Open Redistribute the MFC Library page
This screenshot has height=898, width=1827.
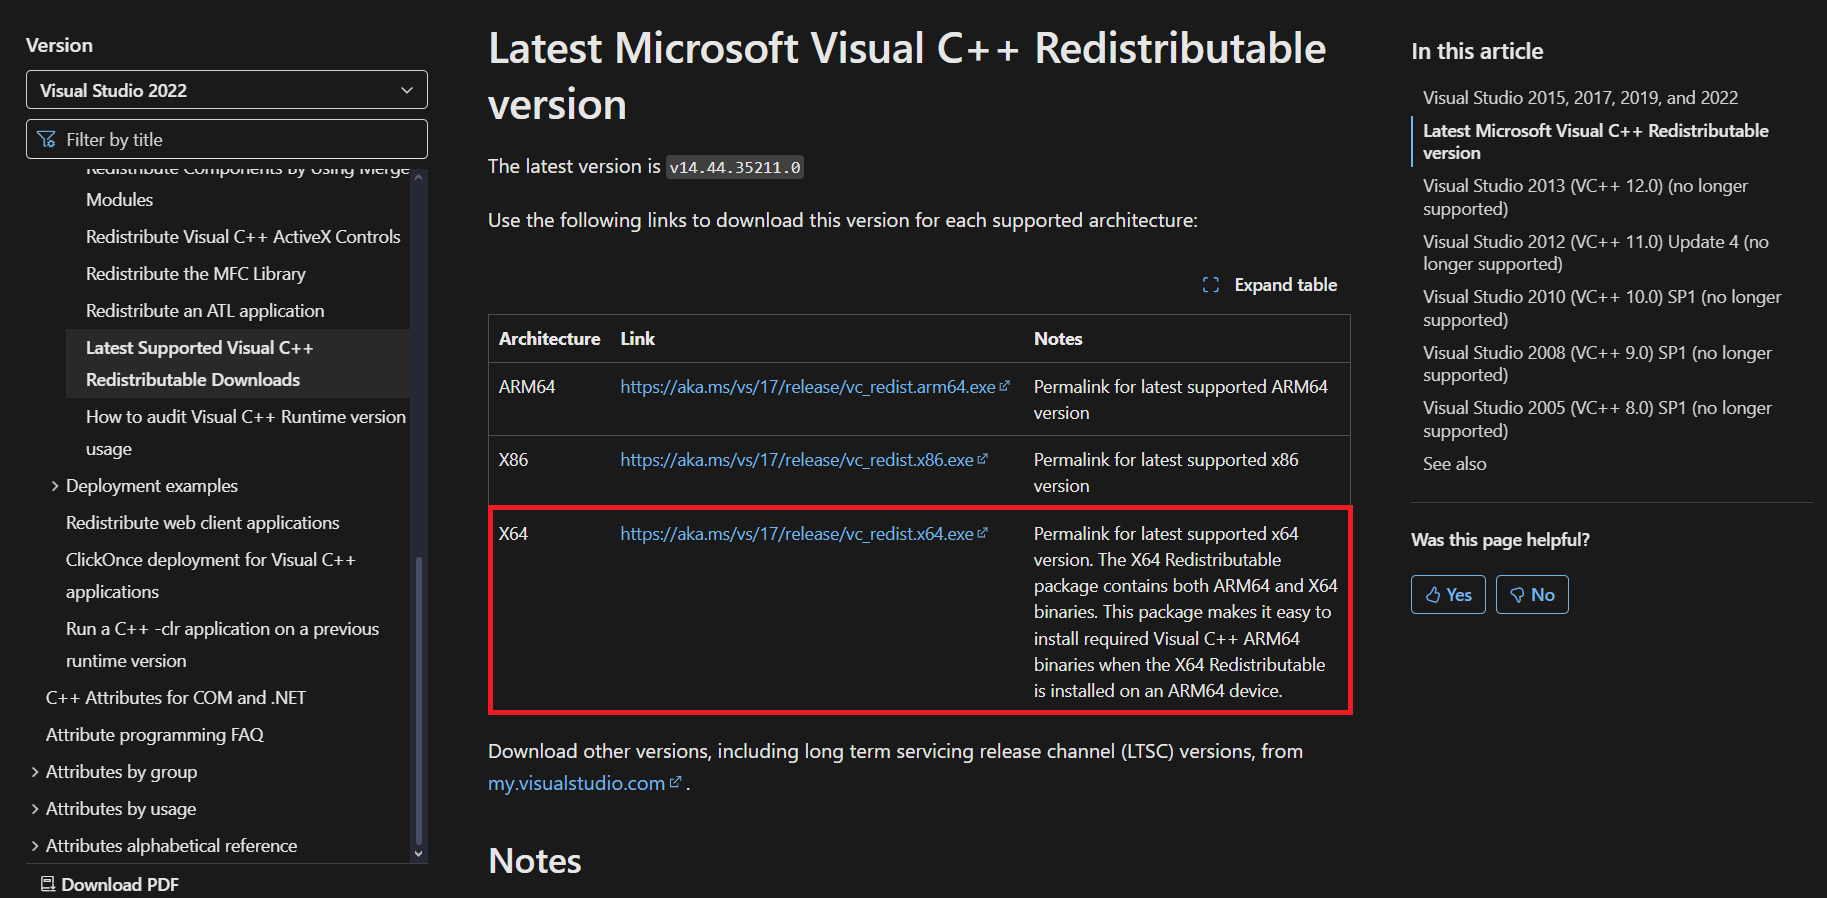[x=196, y=274]
